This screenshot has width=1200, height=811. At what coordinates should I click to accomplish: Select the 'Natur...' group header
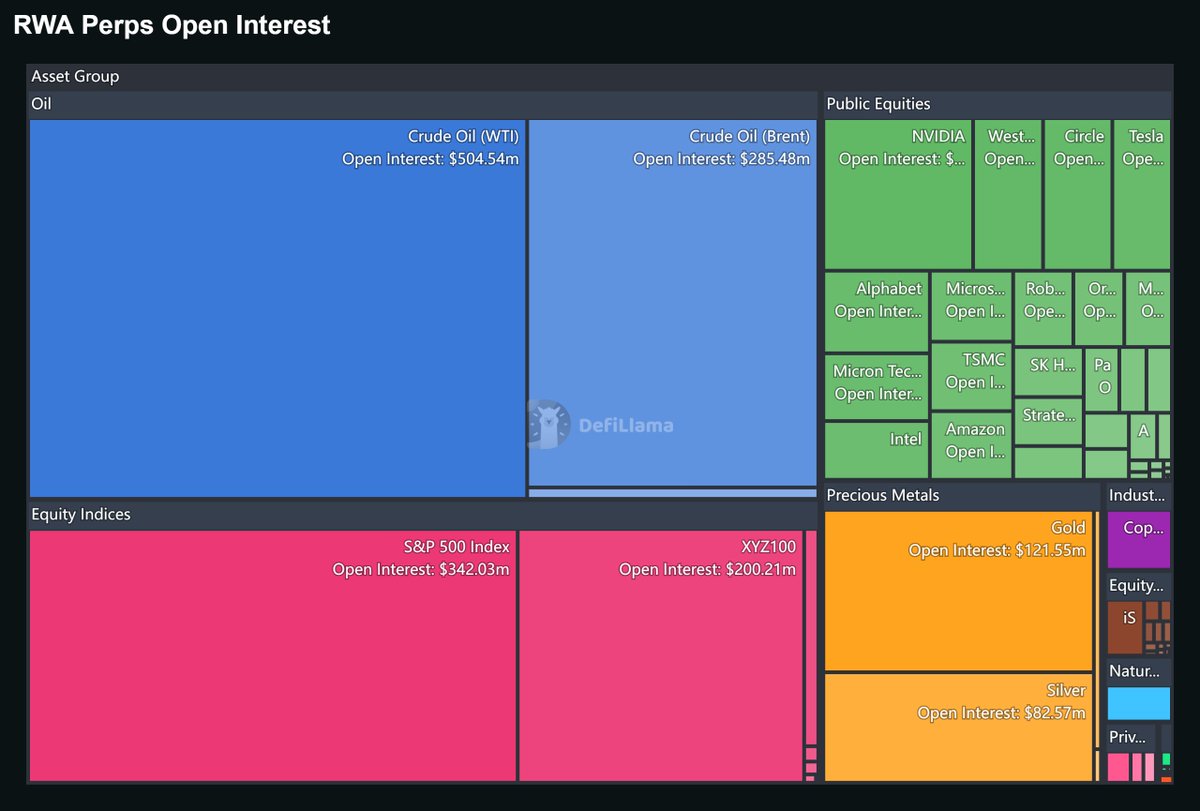point(1138,672)
